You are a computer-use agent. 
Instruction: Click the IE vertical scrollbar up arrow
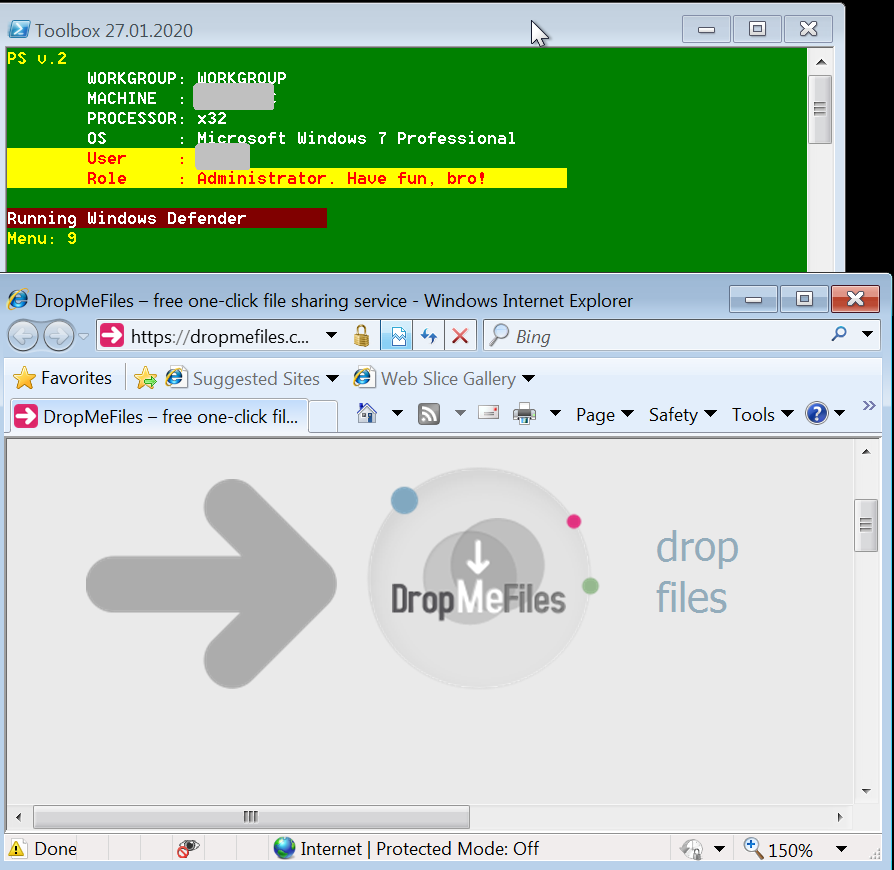pos(866,452)
